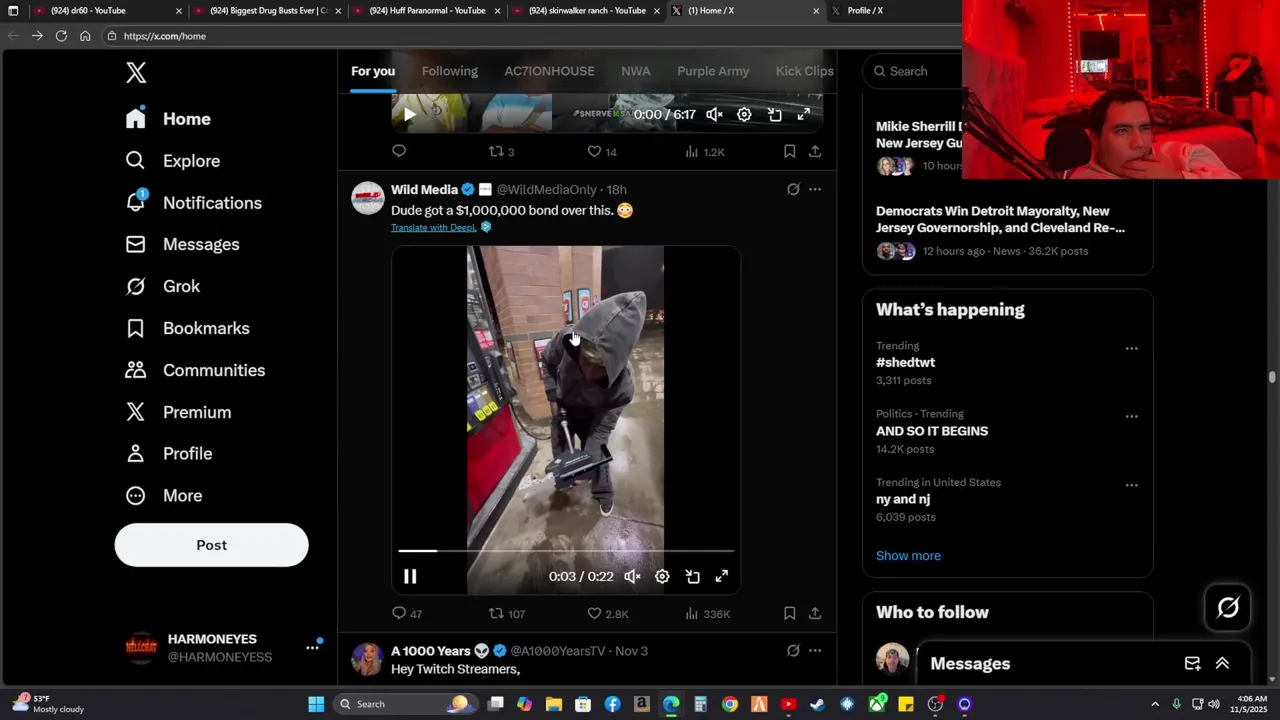Reply to the Wild Media post
This screenshot has height=720, width=1280.
(x=408, y=613)
